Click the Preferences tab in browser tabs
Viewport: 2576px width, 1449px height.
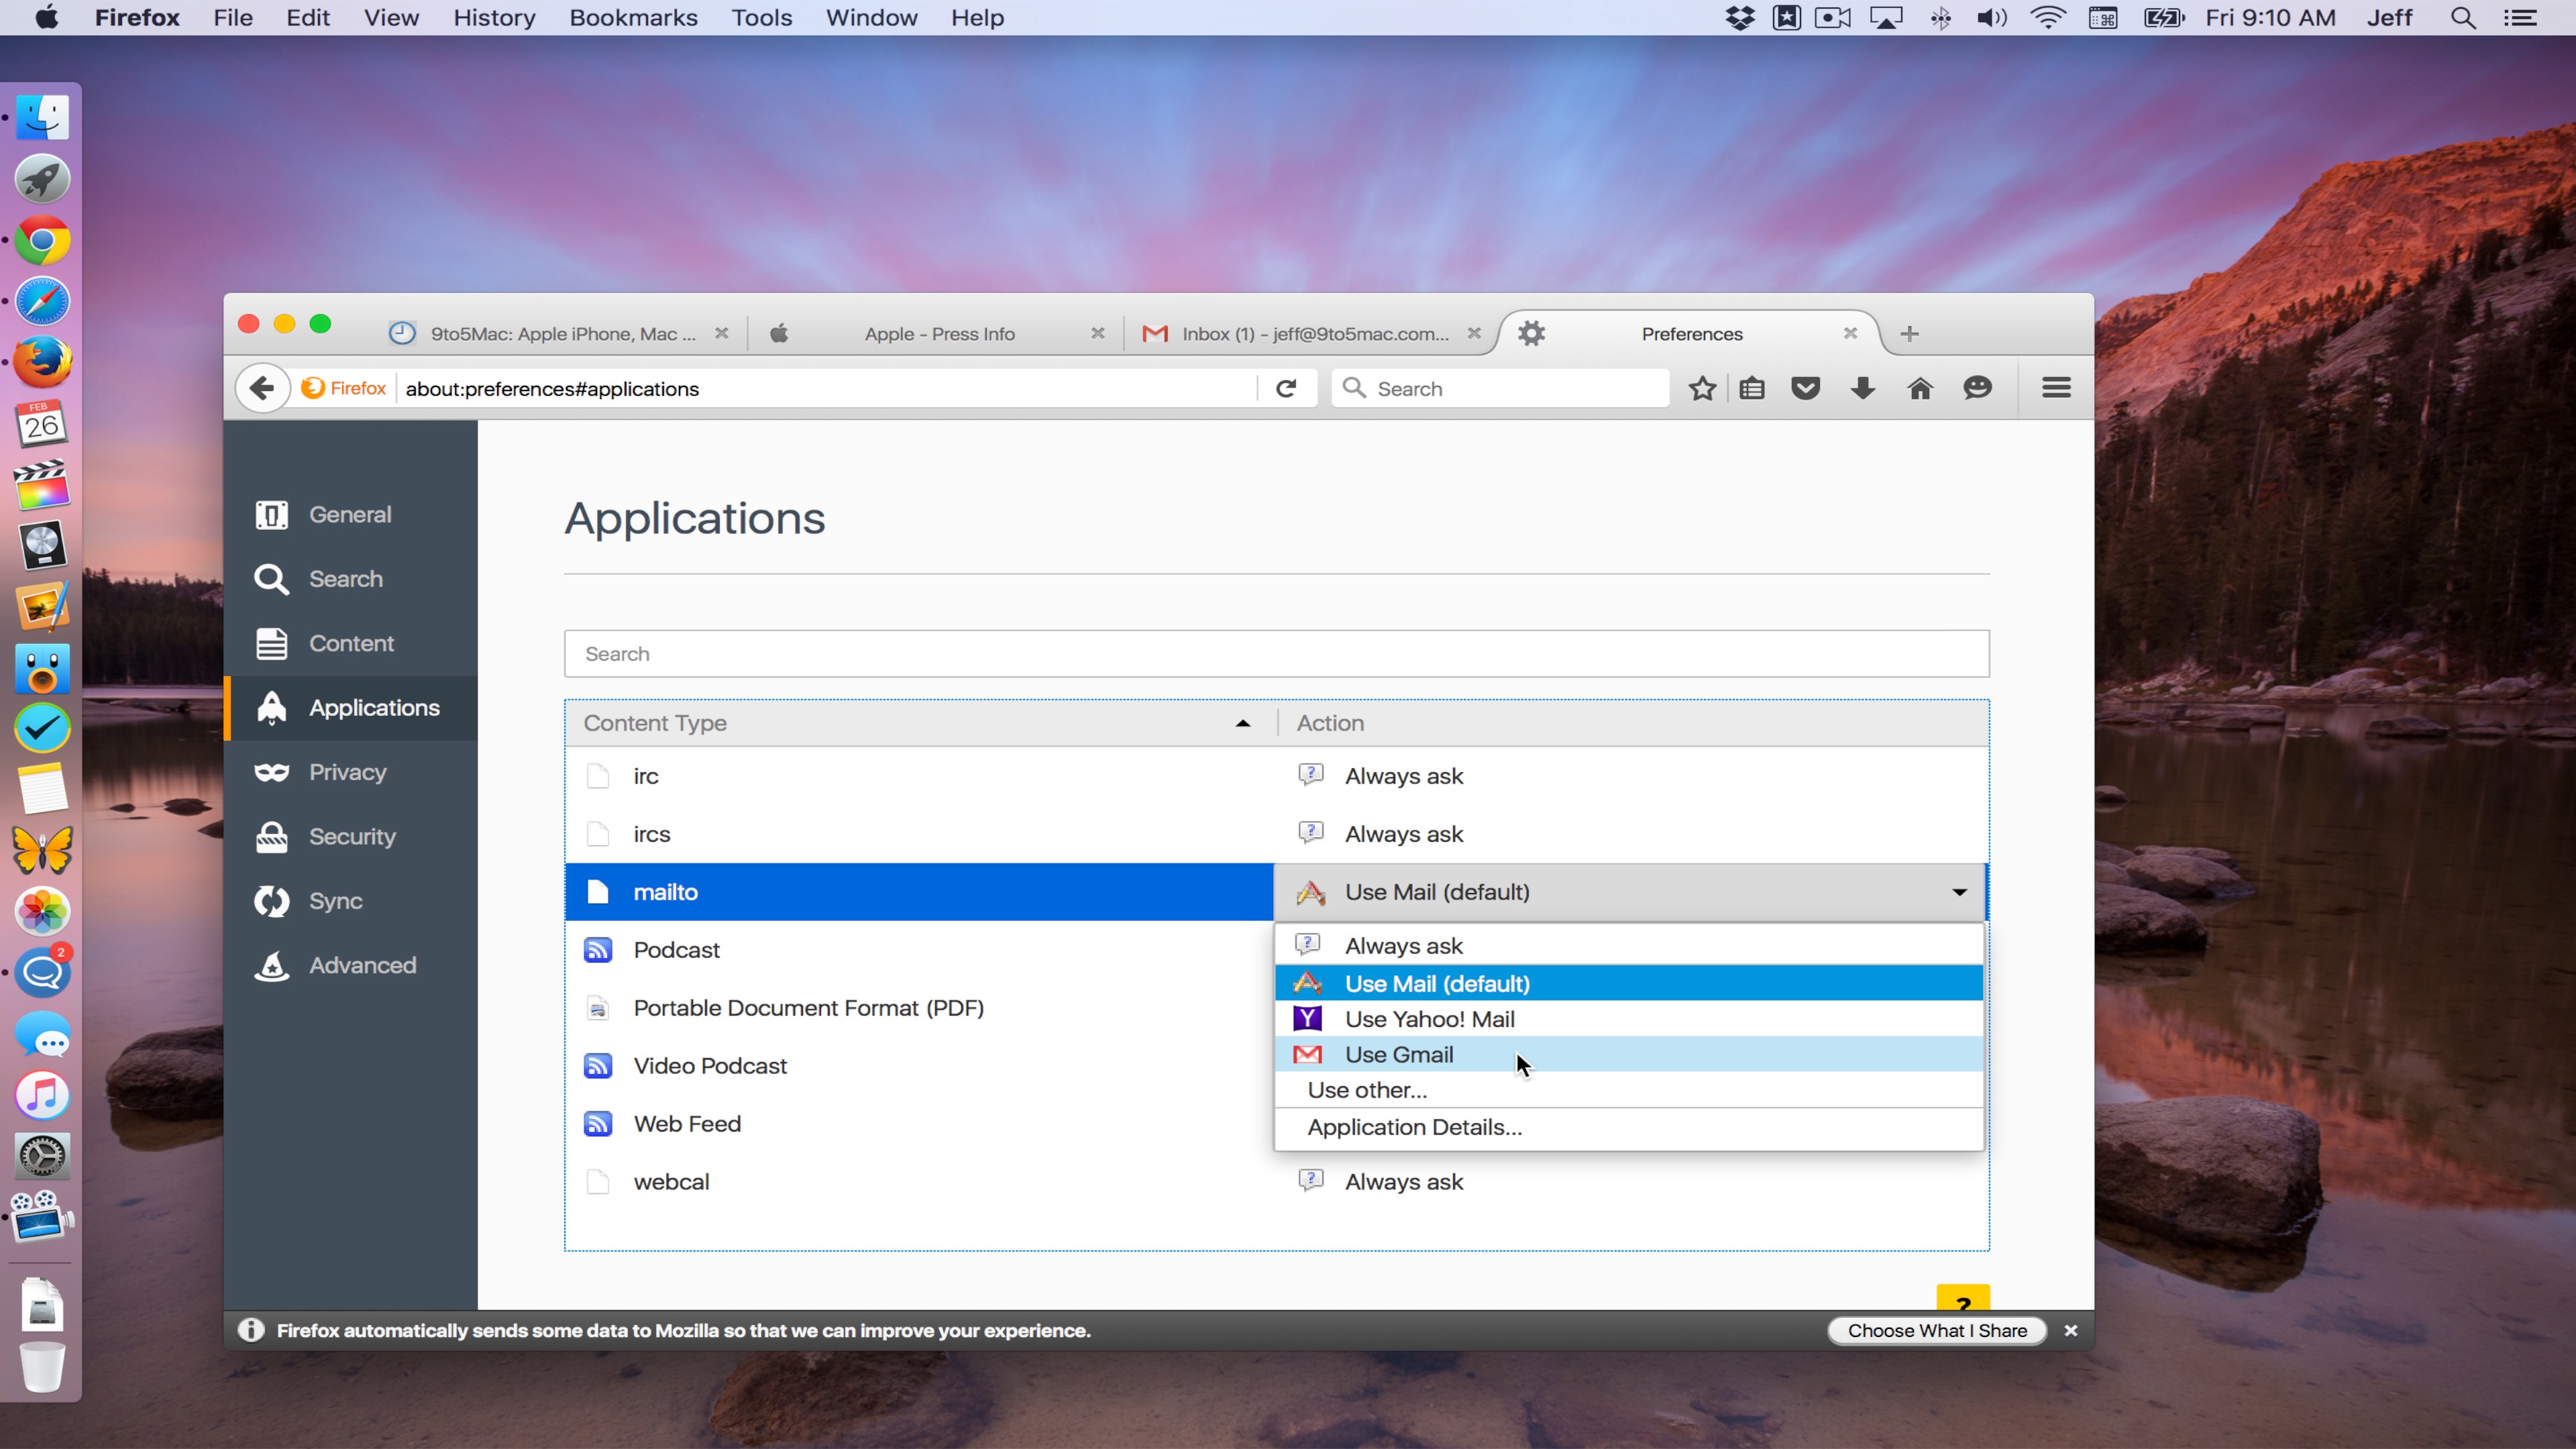(1690, 333)
